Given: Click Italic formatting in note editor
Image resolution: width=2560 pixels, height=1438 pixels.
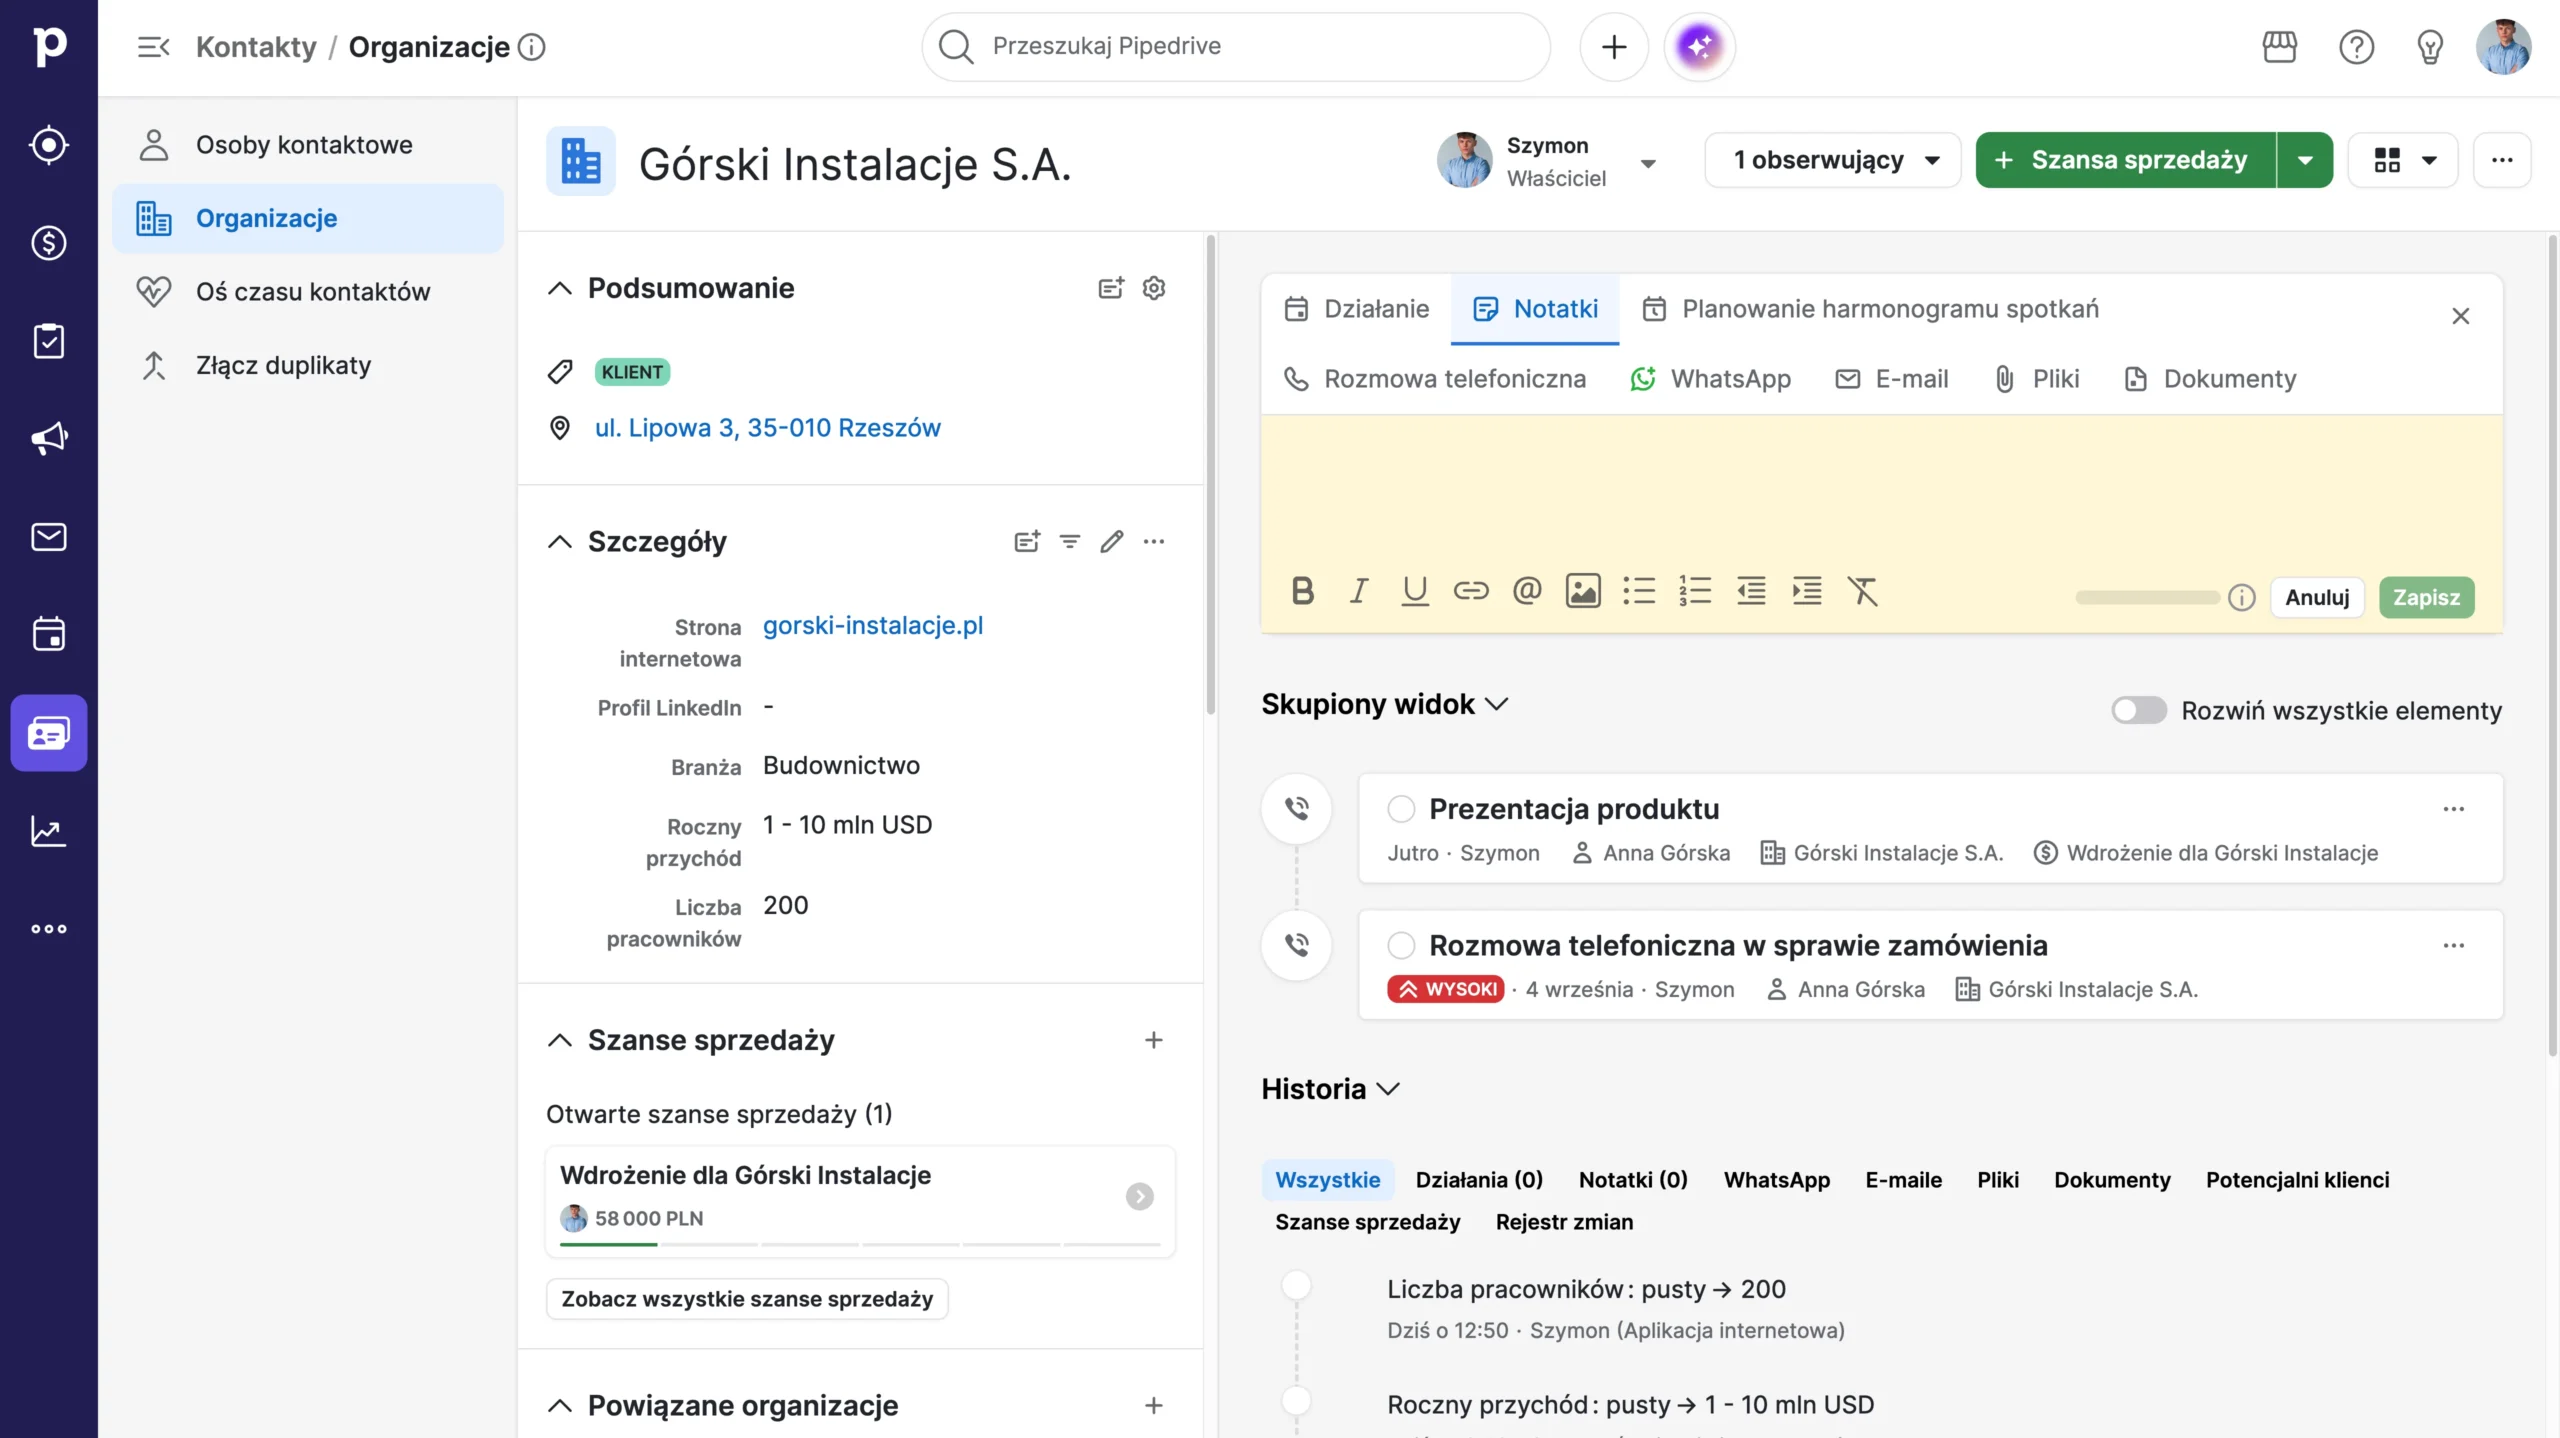Looking at the screenshot, I should (1358, 591).
